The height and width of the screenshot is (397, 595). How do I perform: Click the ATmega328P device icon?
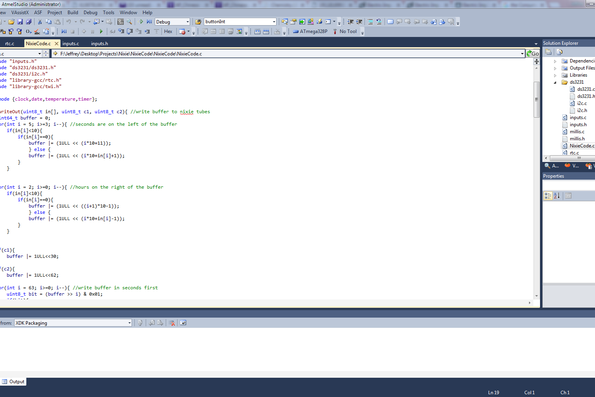[x=296, y=32]
